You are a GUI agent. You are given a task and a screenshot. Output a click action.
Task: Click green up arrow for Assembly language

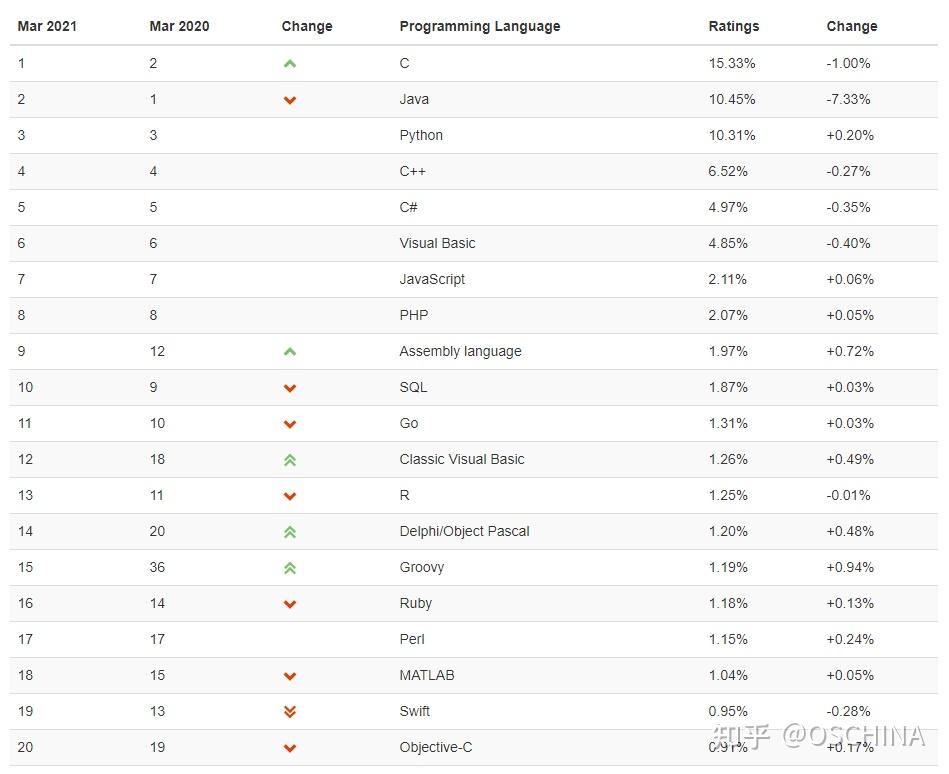tap(290, 352)
